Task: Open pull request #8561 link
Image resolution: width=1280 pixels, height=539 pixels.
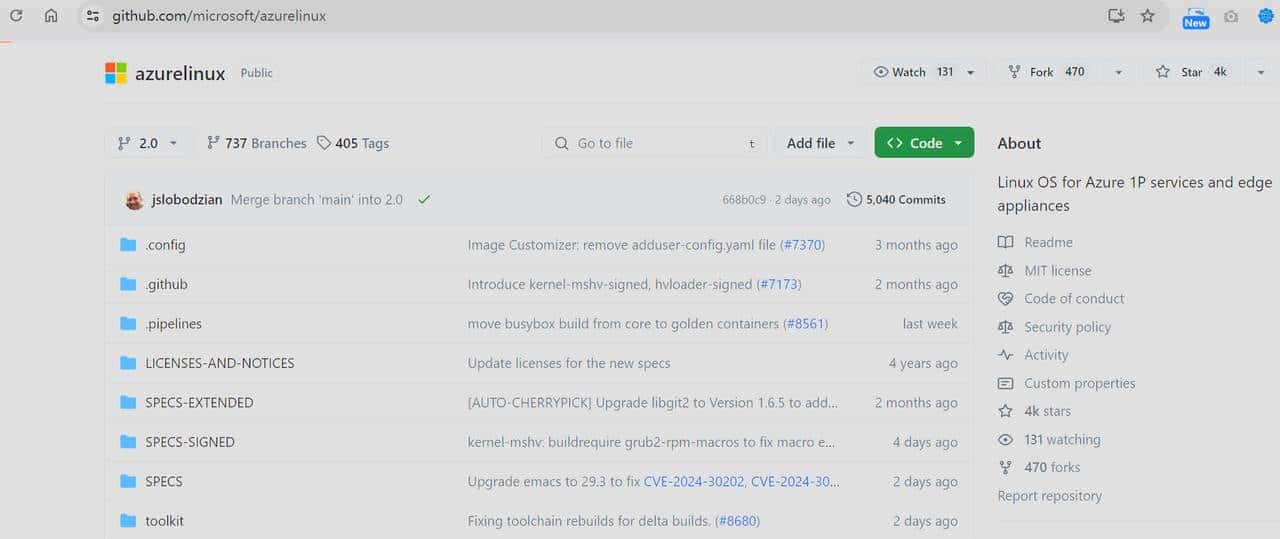Action: tap(806, 324)
